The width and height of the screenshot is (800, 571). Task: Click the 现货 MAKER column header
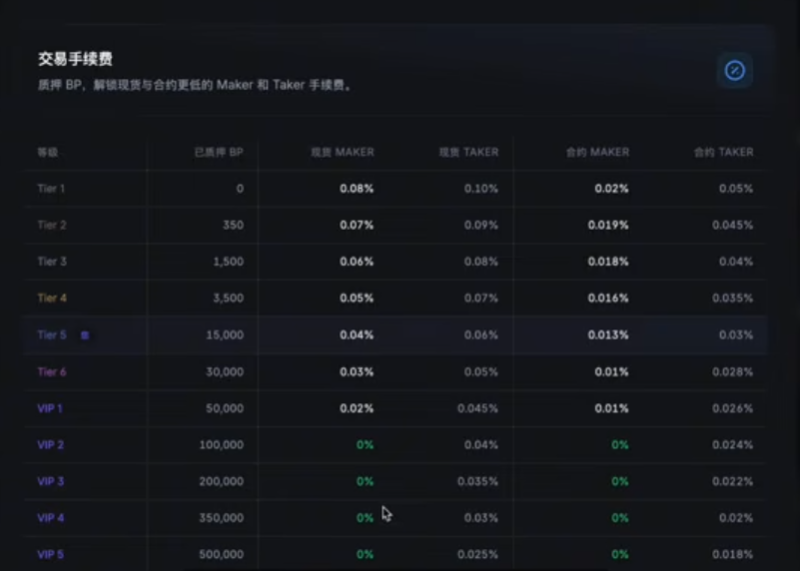pos(342,152)
